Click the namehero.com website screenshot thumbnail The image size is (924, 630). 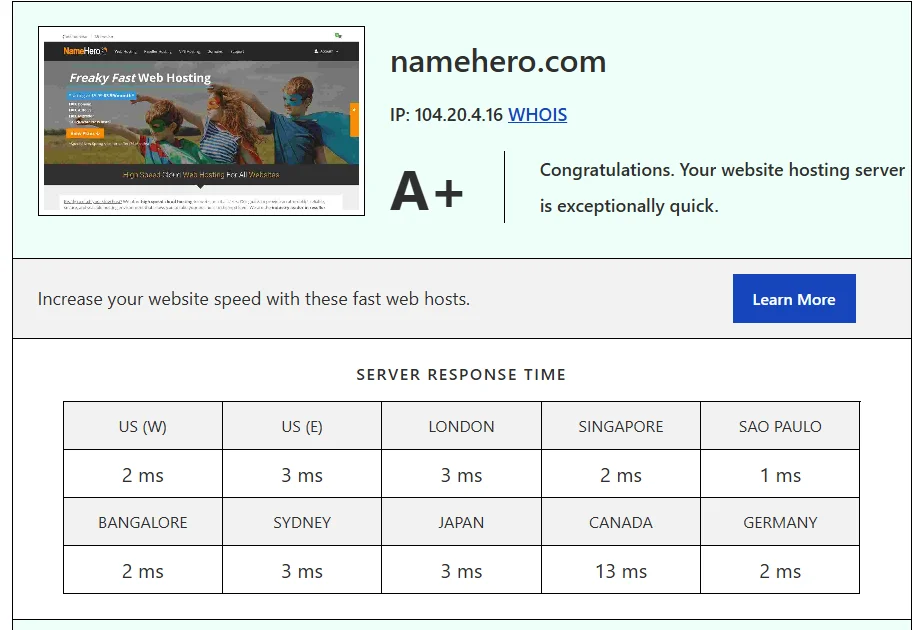click(x=200, y=120)
